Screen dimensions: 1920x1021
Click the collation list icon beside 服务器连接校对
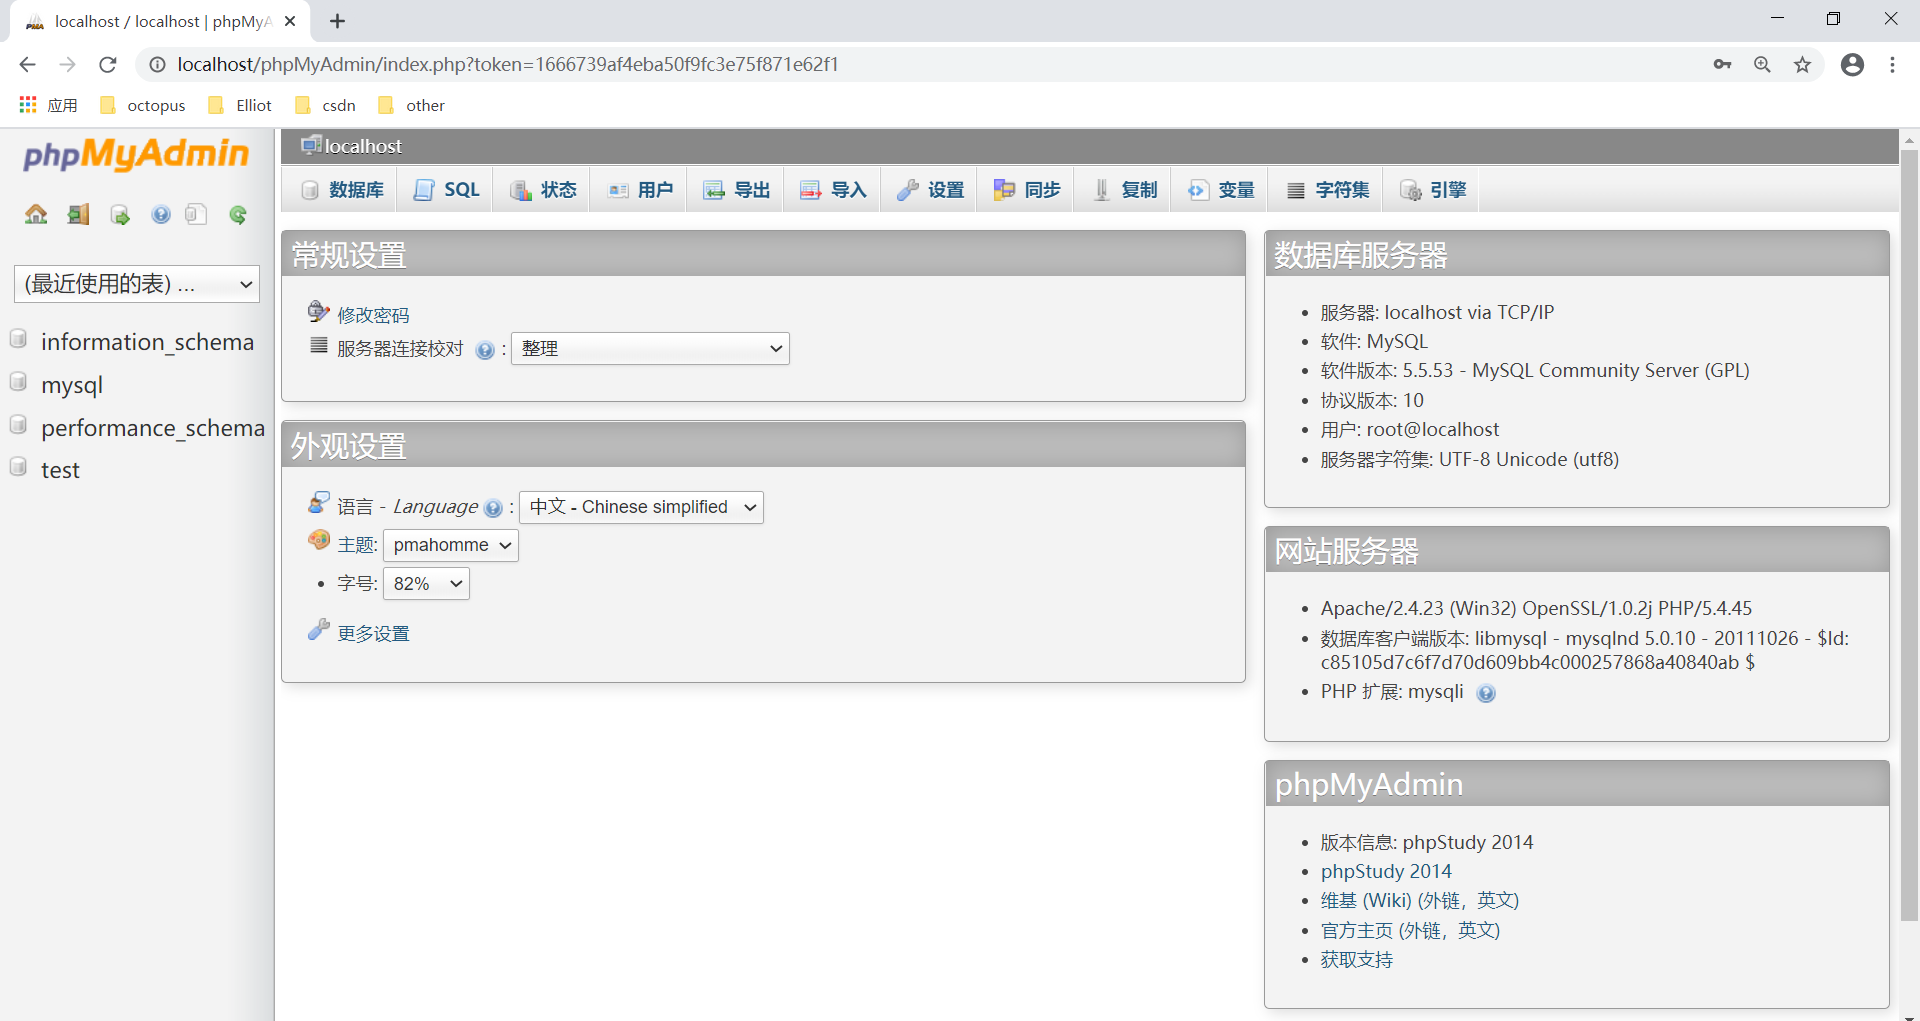319,345
